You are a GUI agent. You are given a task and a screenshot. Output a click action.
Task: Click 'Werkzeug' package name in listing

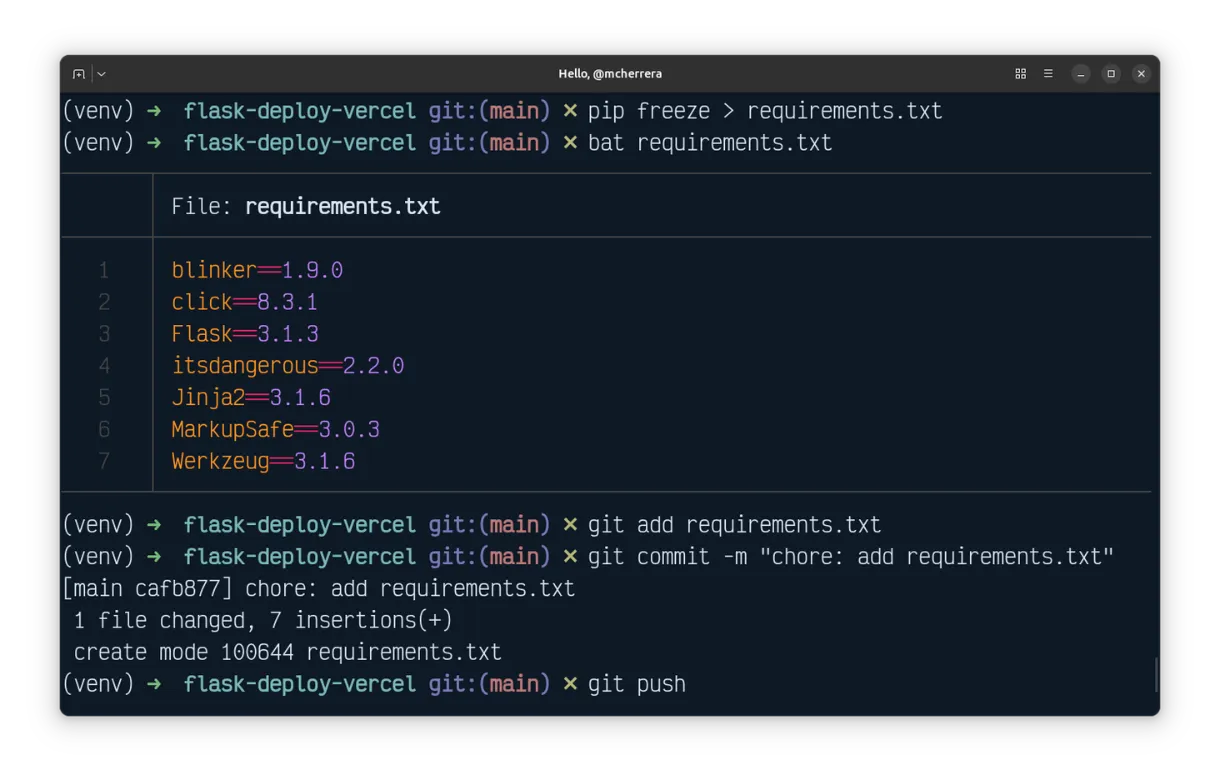click(220, 462)
